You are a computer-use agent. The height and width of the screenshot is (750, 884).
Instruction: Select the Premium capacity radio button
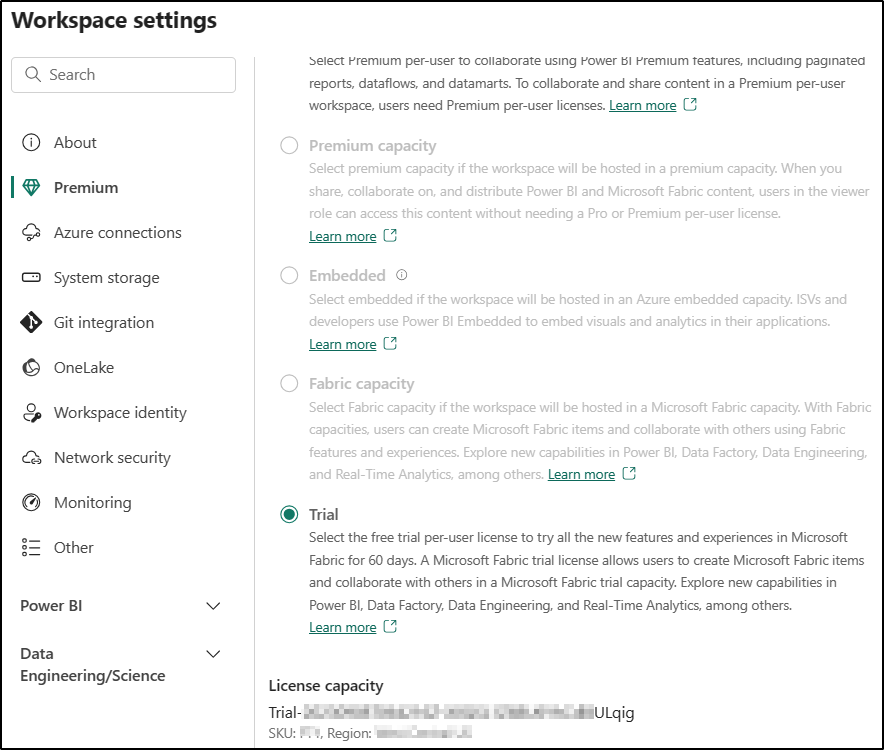[289, 145]
